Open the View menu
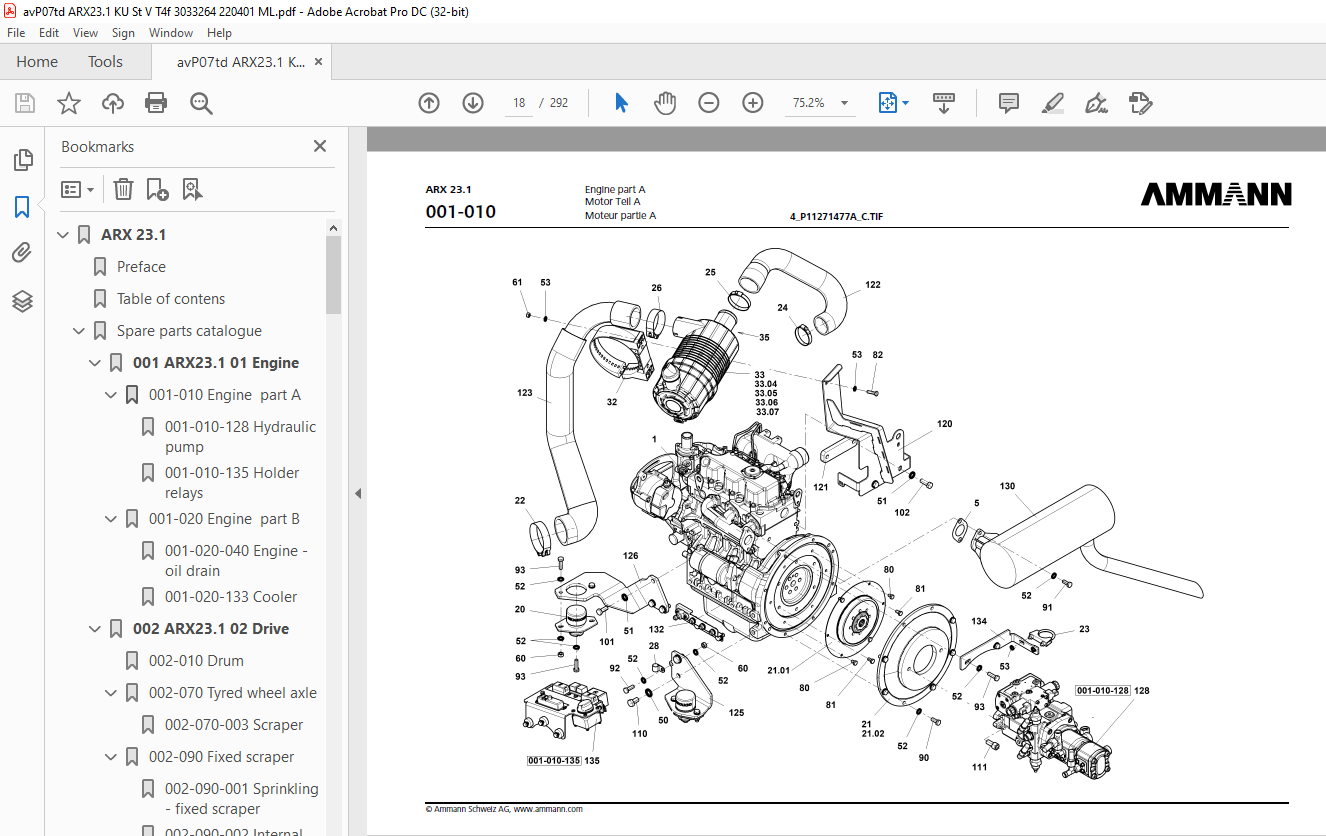Image resolution: width=1326 pixels, height=836 pixels. pyautogui.click(x=85, y=33)
